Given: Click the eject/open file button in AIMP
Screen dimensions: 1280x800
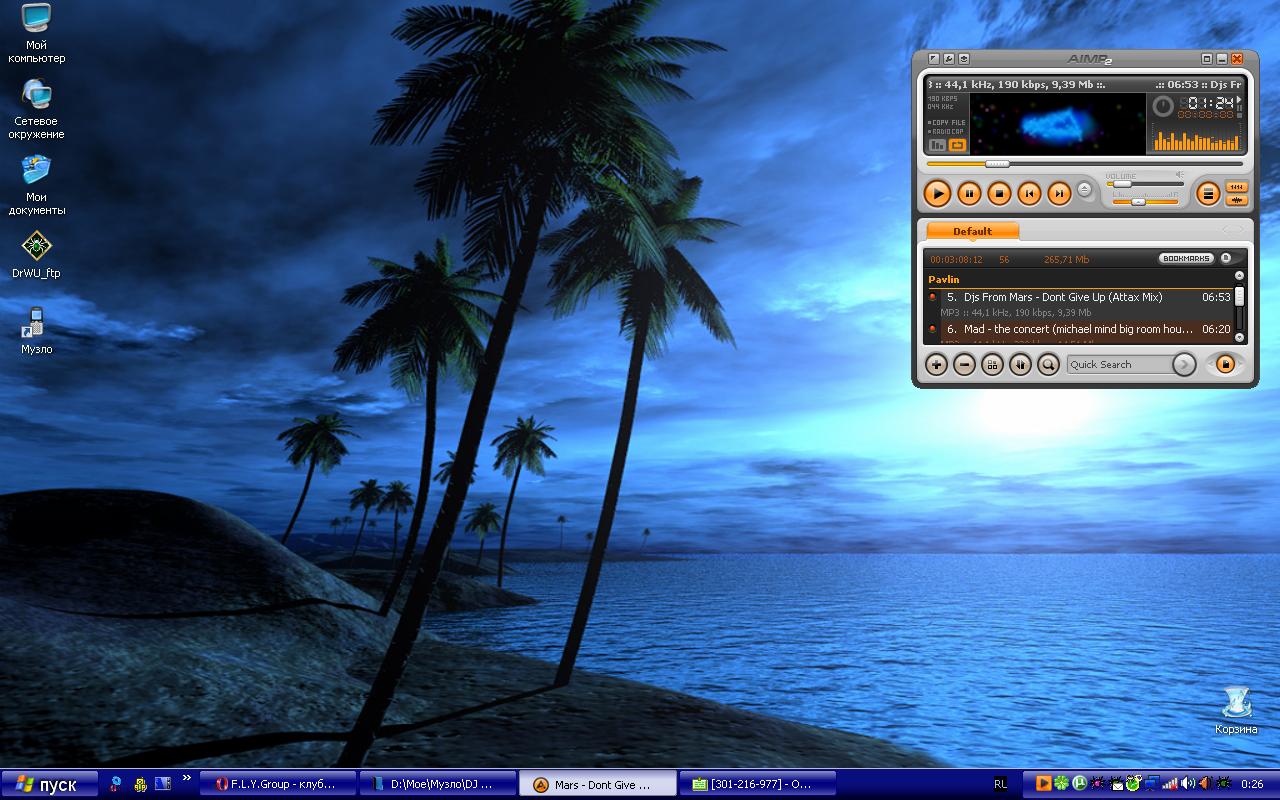Looking at the screenshot, I should pos(1085,189).
